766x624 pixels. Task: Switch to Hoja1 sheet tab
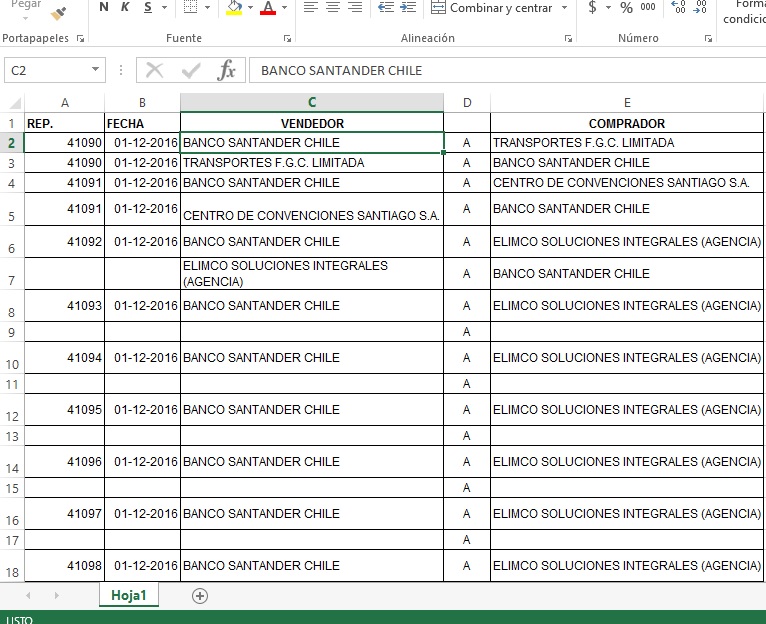(x=128, y=595)
